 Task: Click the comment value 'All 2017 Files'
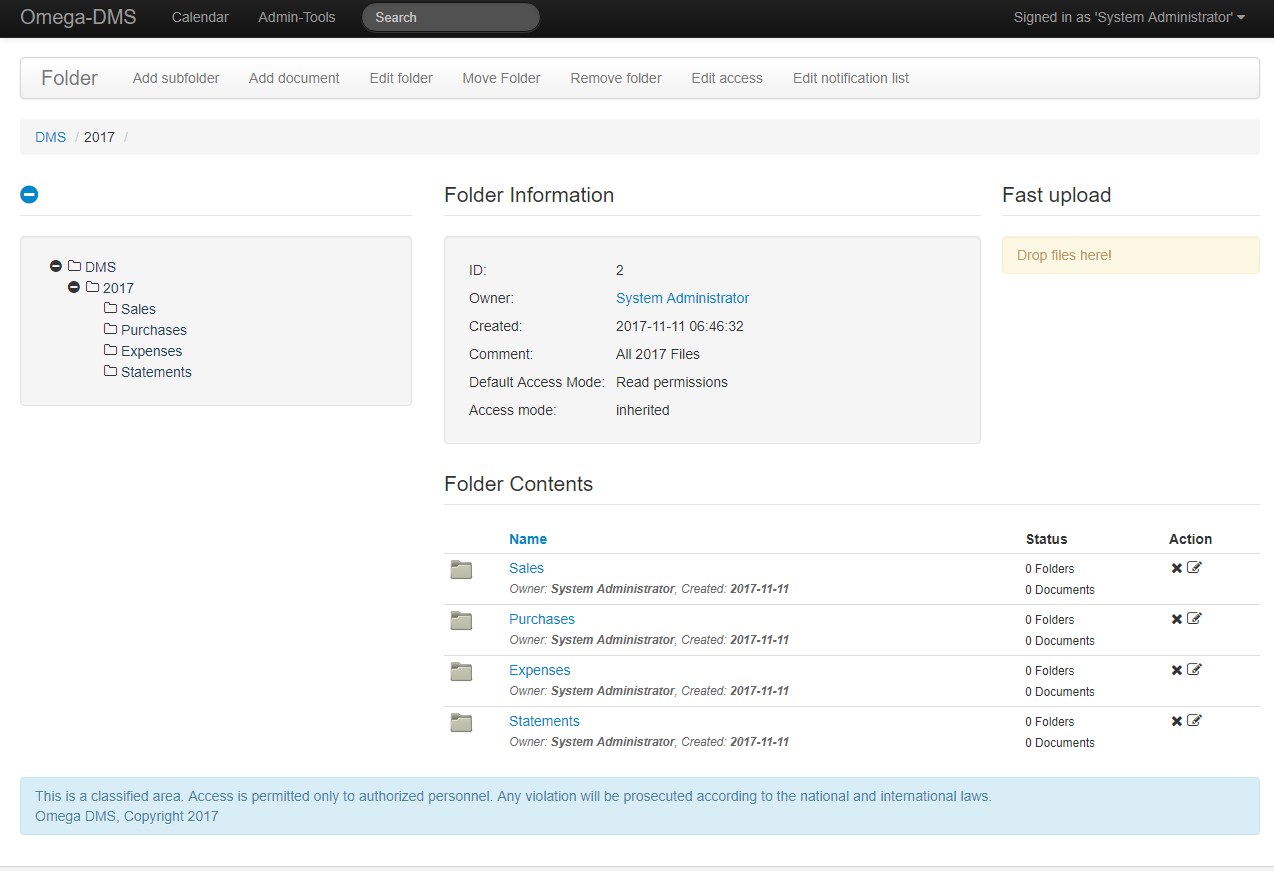[658, 354]
